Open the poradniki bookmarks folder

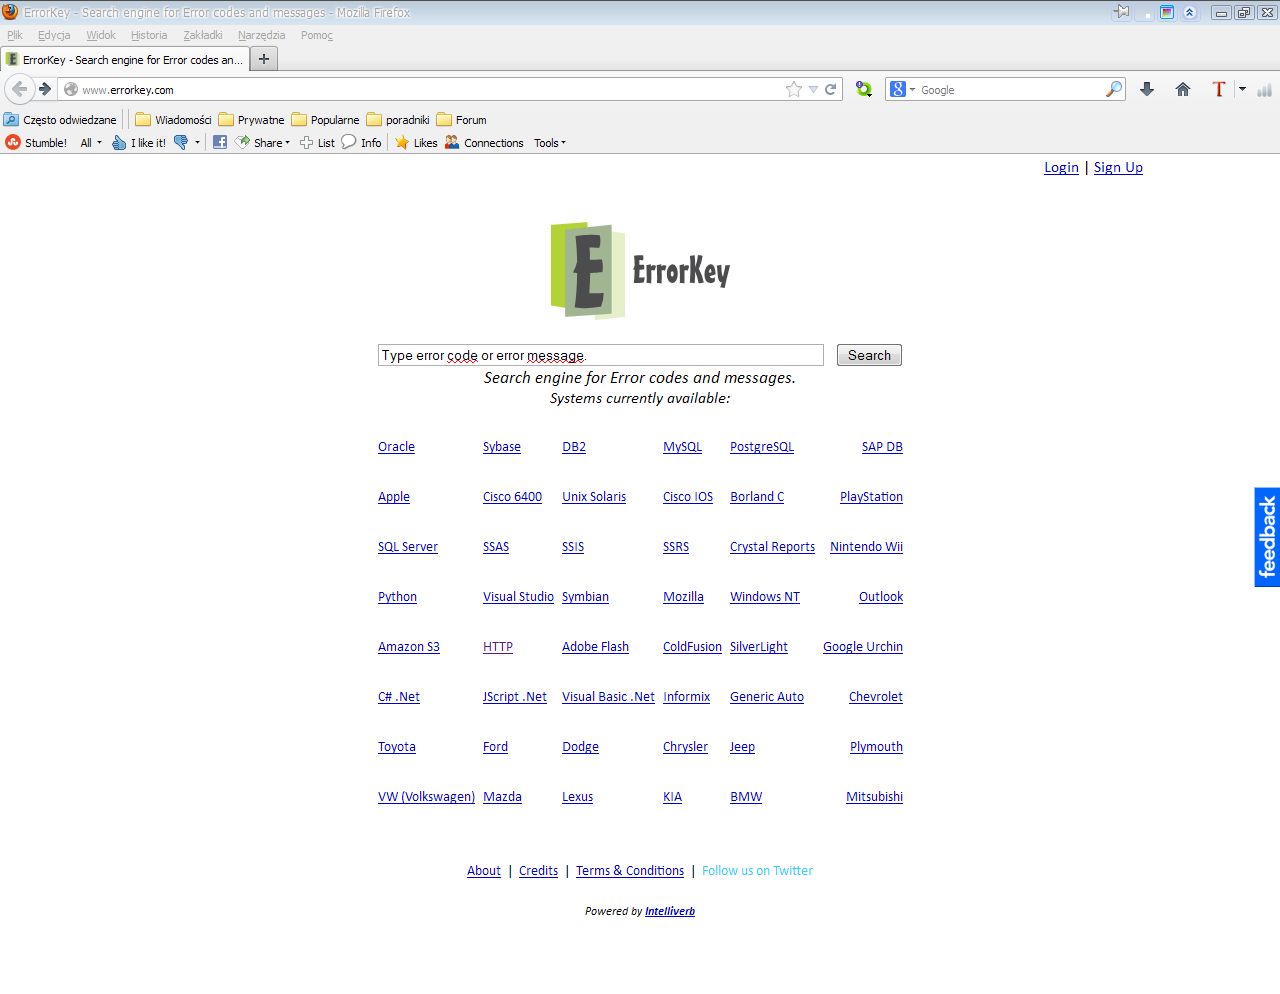[398, 120]
